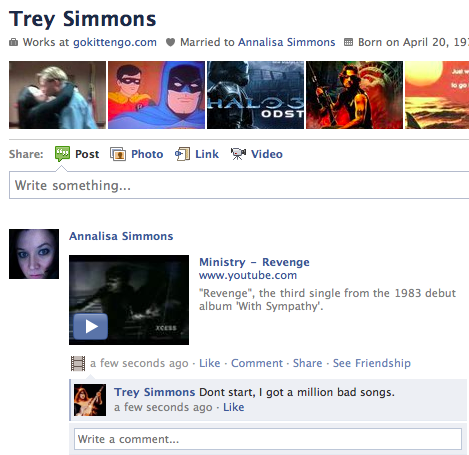
Task: Open the Halo 3 ODST photo thumbnail
Action: (255, 95)
